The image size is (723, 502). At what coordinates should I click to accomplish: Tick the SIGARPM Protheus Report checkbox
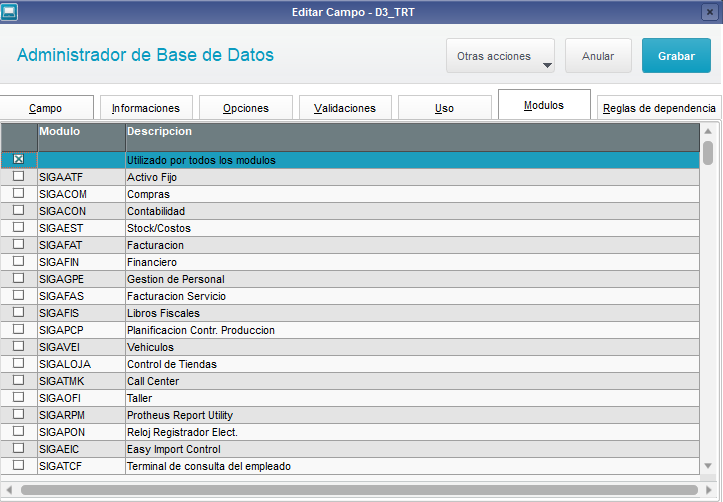coord(18,414)
